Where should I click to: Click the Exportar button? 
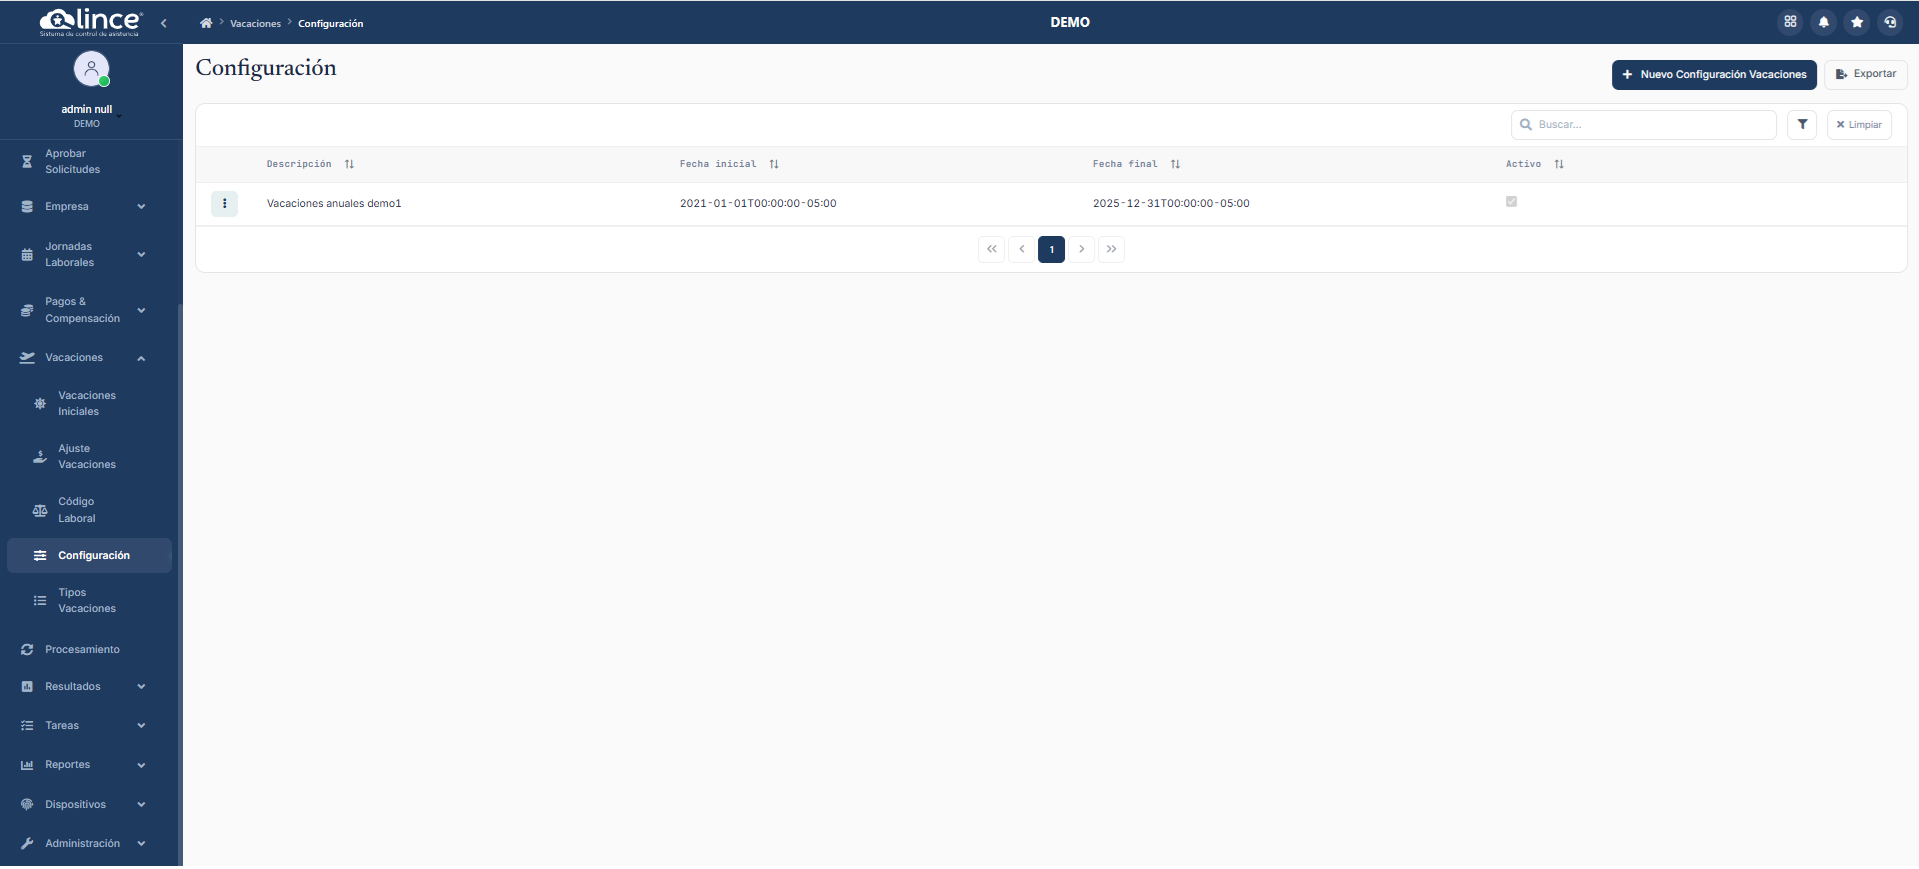tap(1865, 75)
